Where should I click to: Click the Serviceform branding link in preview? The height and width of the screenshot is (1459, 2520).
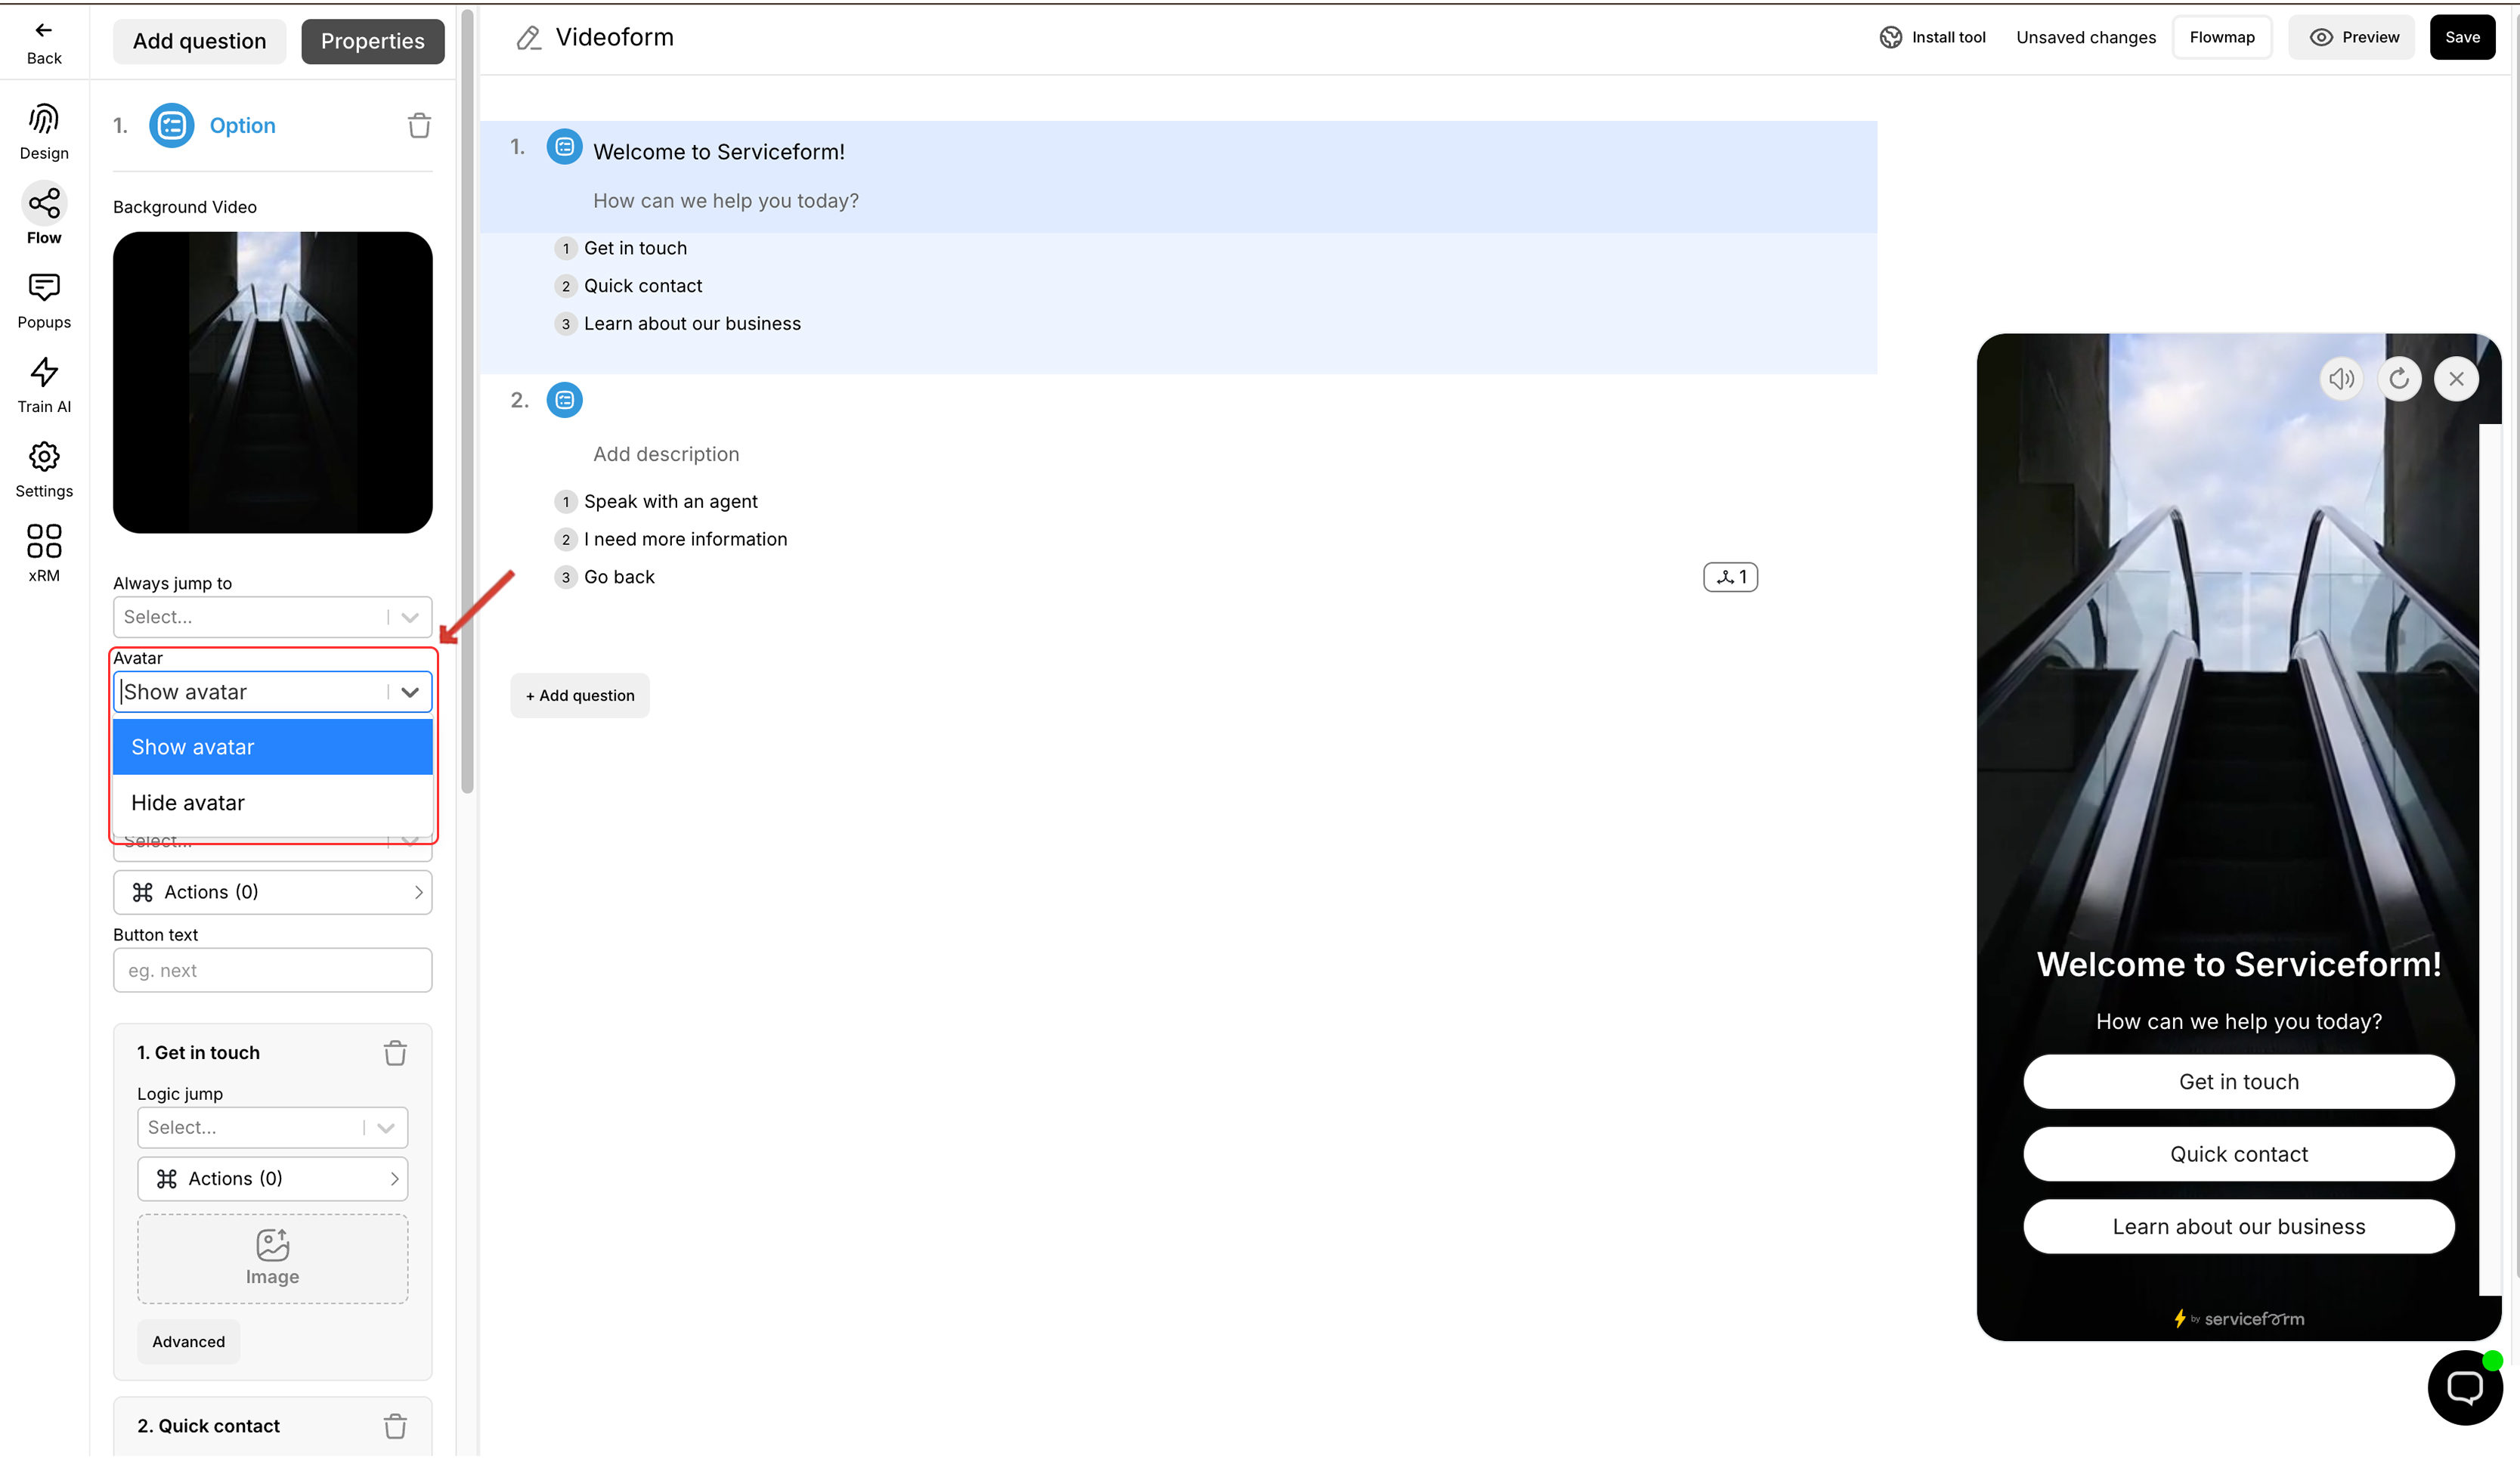pyautogui.click(x=2238, y=1320)
